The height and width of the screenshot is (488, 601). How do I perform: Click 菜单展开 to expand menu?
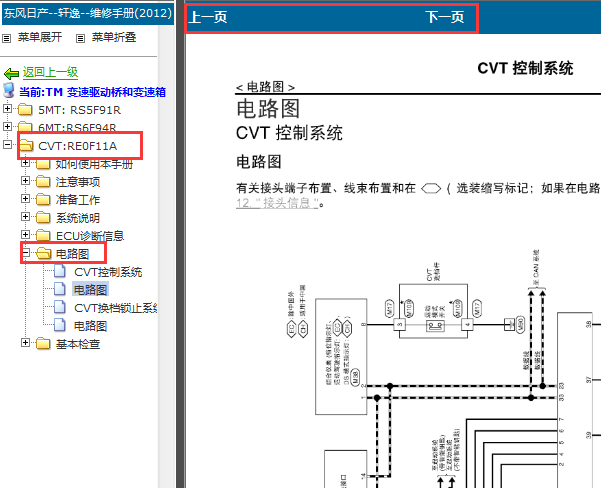pos(39,37)
